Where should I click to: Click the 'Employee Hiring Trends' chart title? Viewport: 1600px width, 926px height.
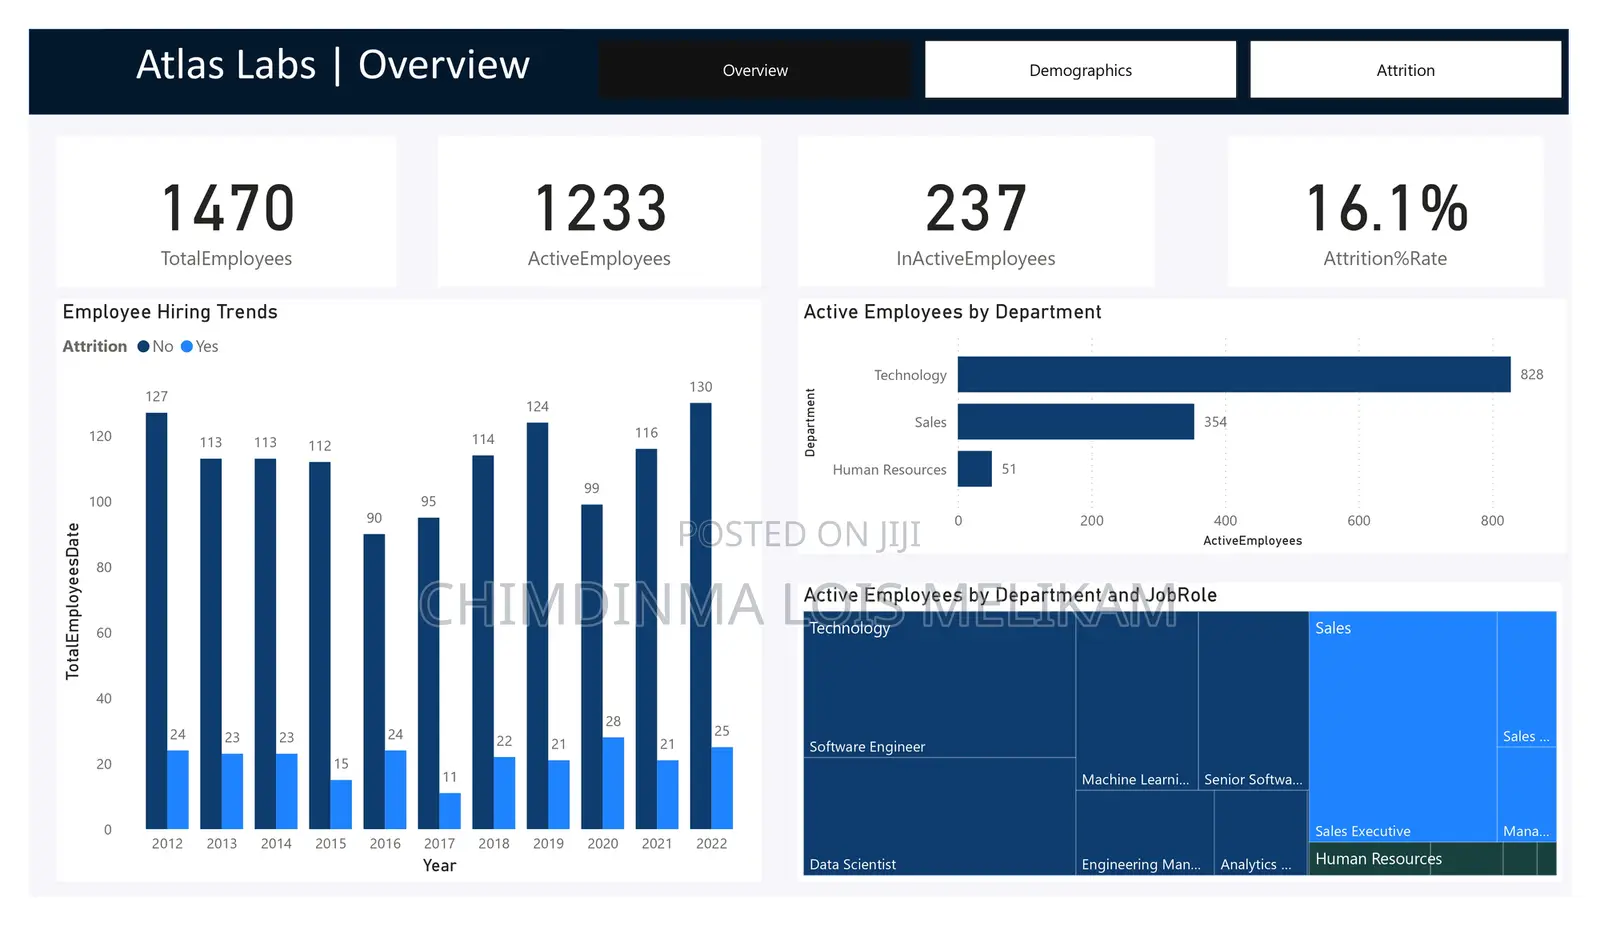(x=170, y=312)
